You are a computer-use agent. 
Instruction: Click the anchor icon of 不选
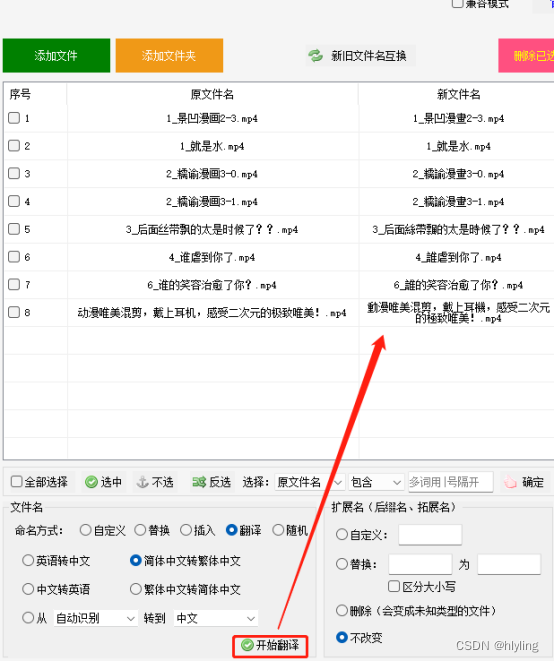pos(143,482)
